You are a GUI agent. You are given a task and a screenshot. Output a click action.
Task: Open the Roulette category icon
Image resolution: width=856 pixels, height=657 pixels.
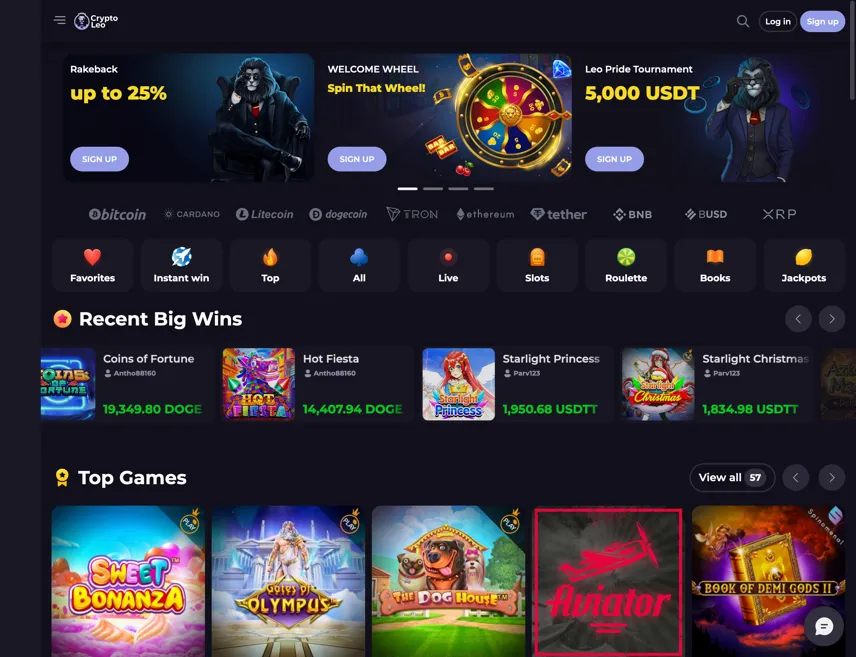coord(626,265)
